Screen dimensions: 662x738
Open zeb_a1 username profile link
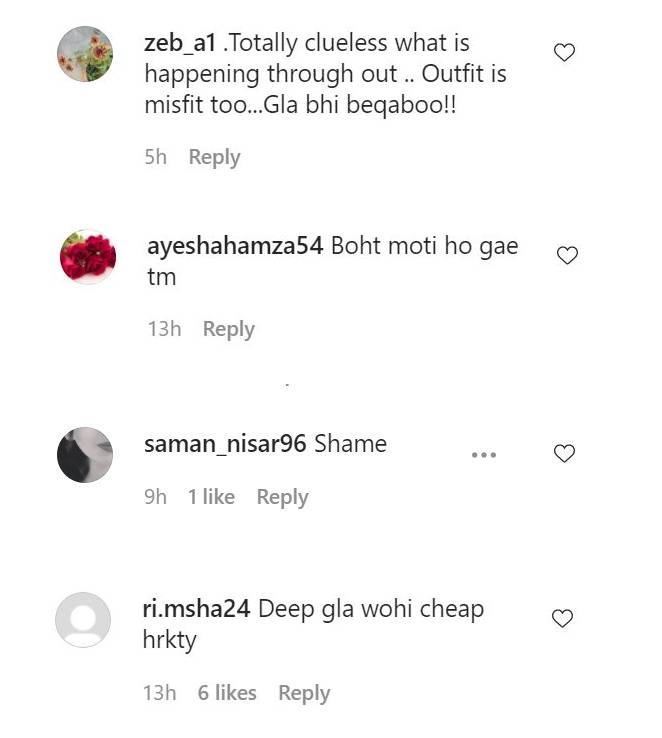[180, 44]
